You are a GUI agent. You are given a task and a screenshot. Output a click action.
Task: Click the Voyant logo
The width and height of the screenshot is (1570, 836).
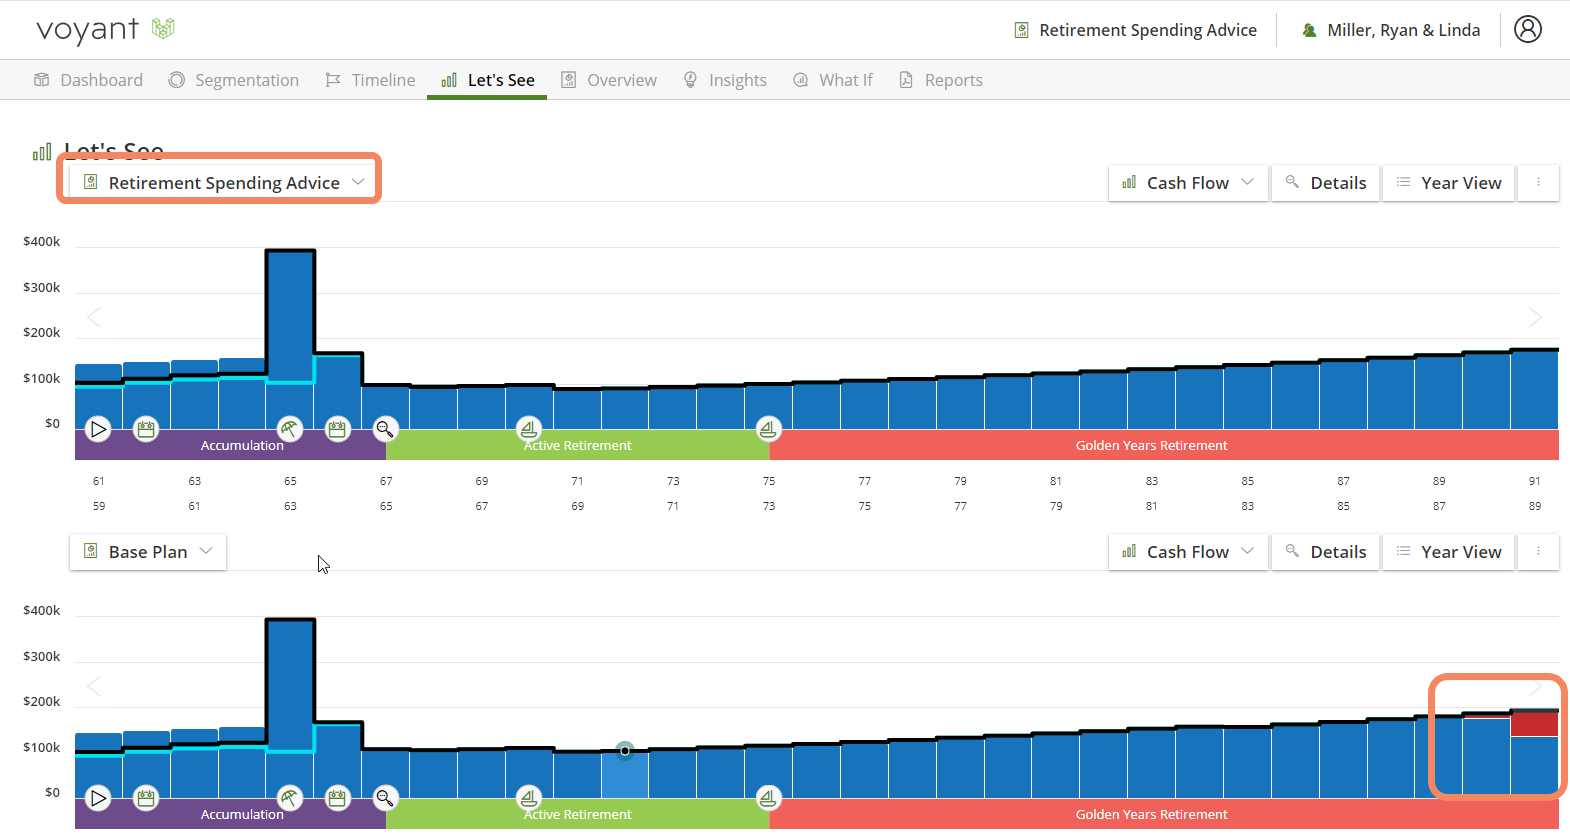105,30
